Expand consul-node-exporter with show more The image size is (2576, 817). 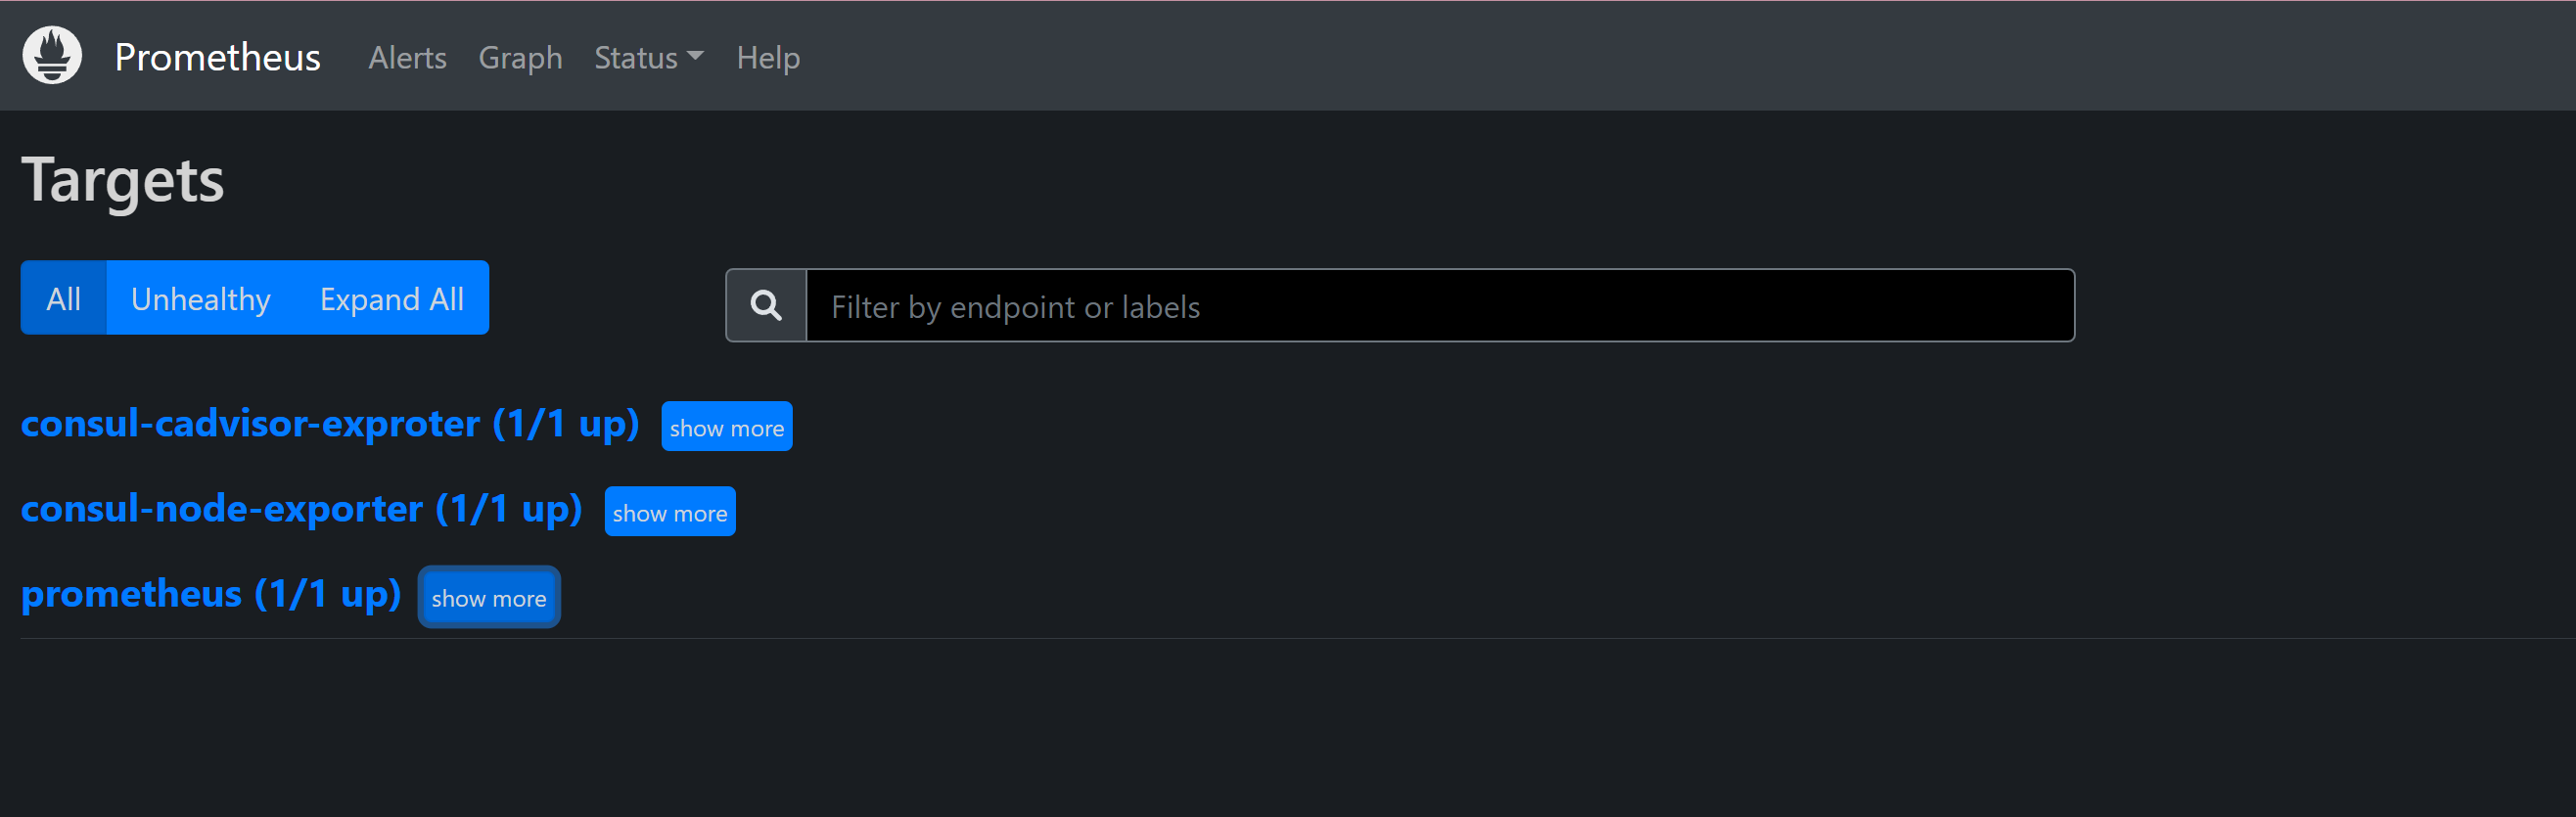click(669, 512)
